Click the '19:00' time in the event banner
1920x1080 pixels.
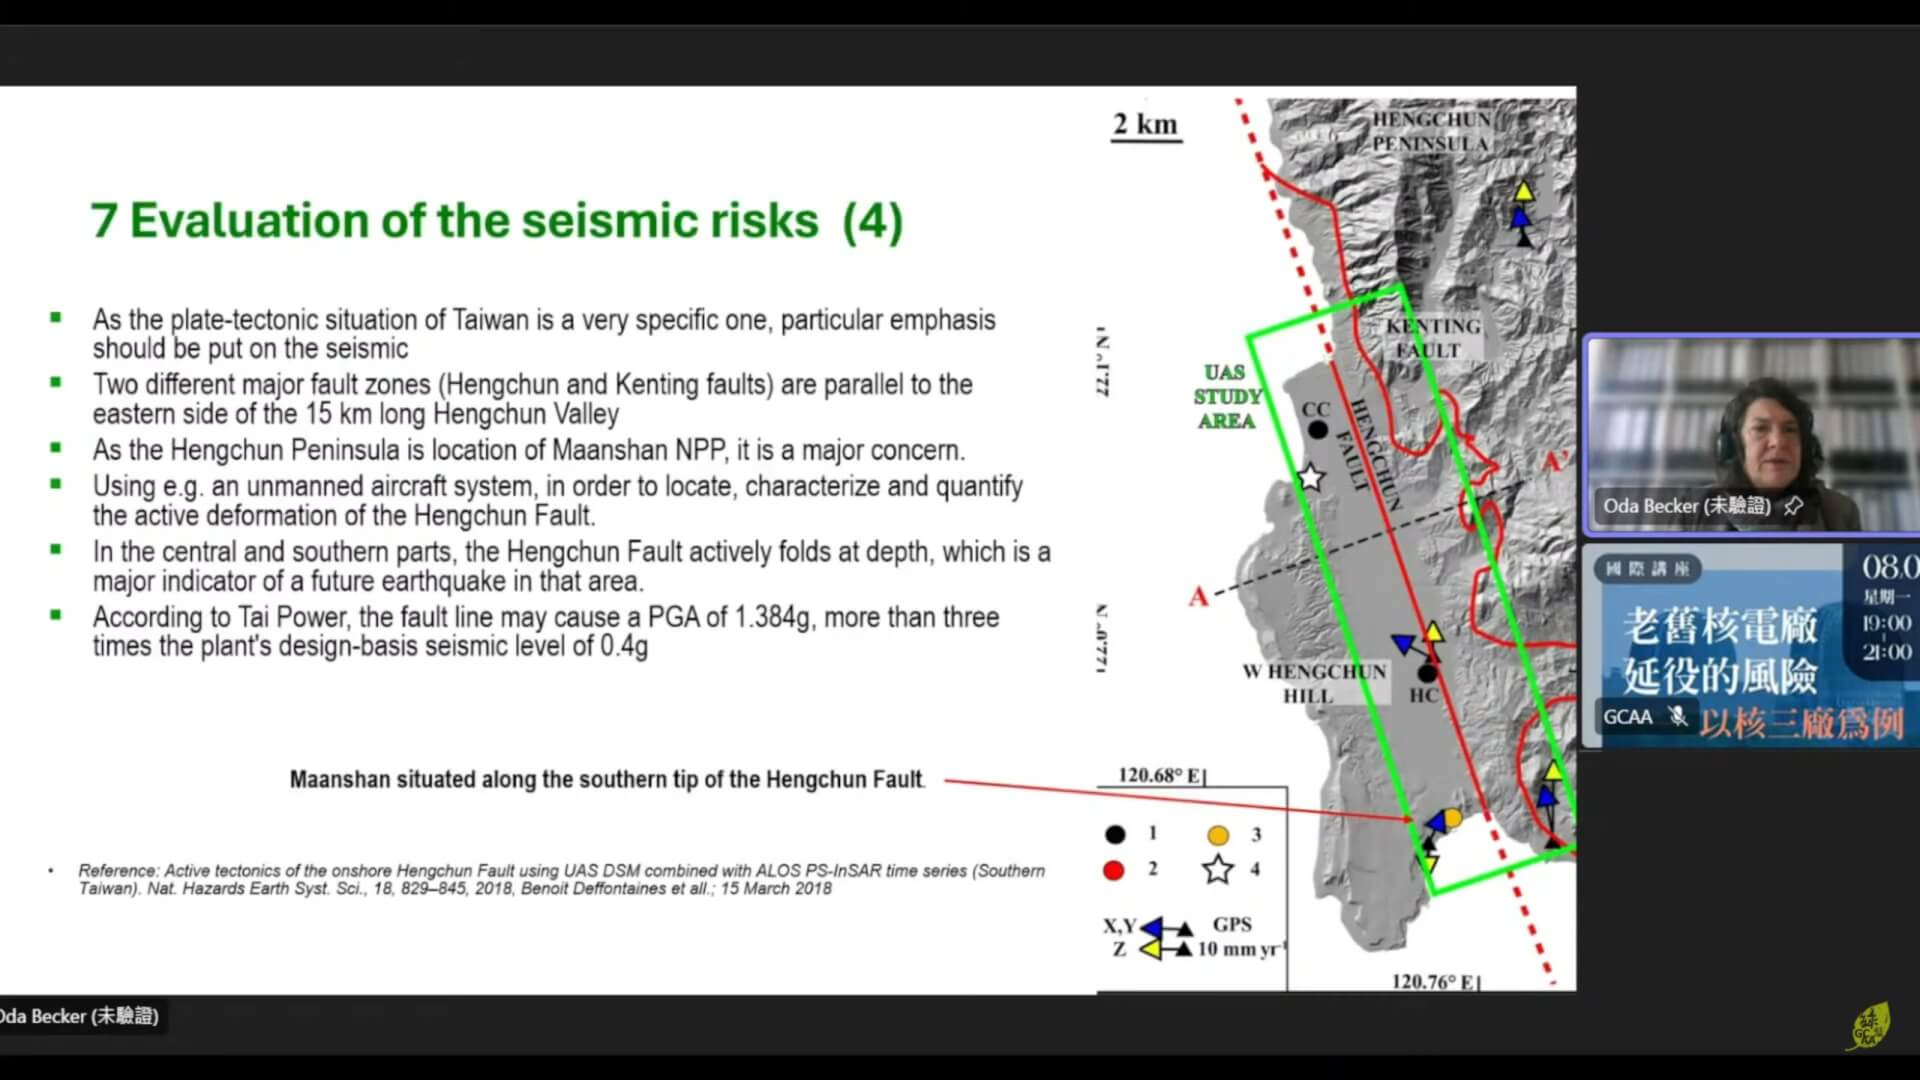pos(1886,623)
